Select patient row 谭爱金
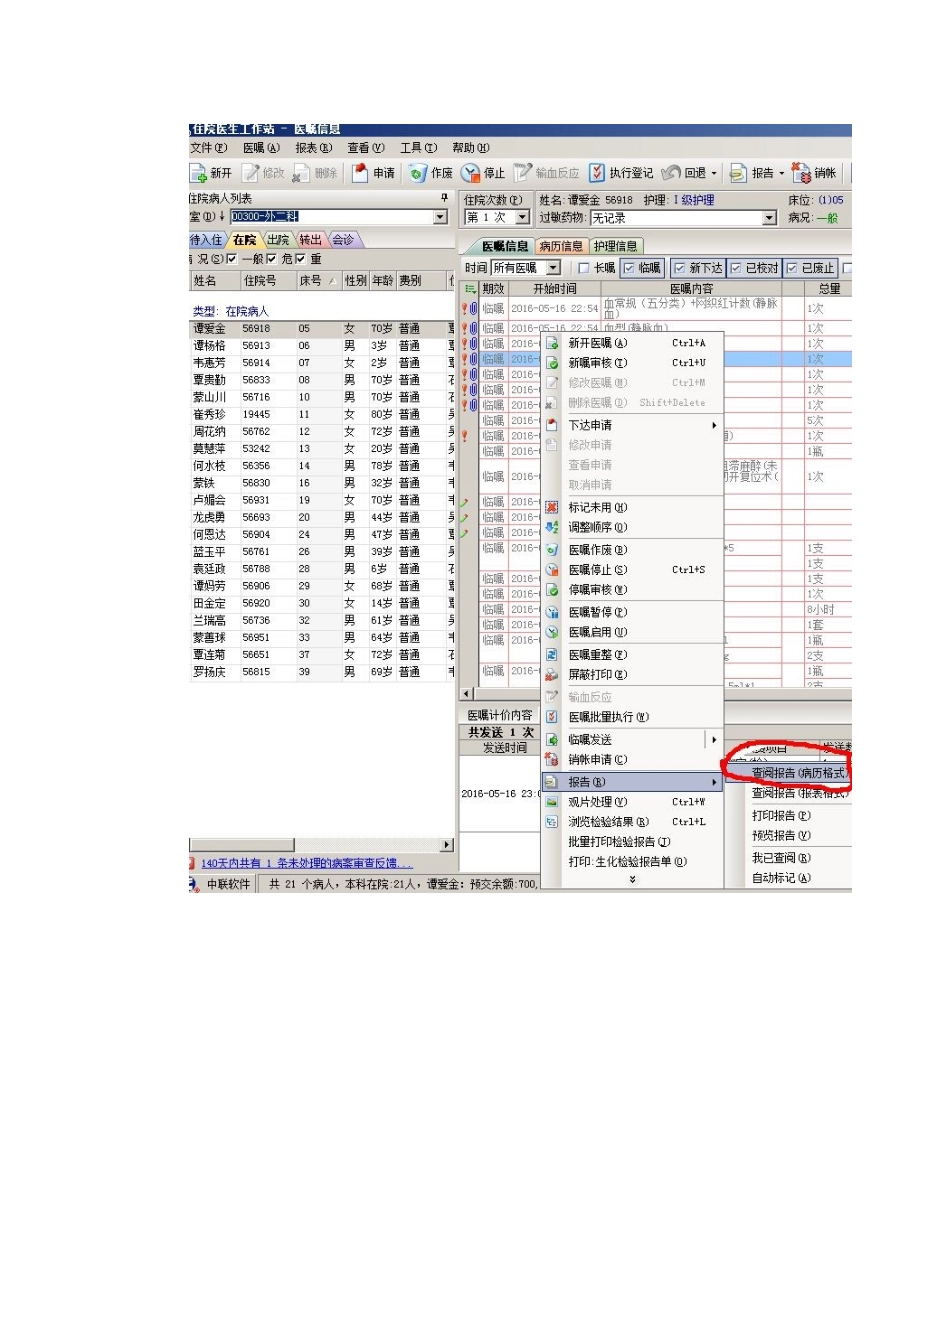Viewport: 950px width, 1344px height. [320, 328]
